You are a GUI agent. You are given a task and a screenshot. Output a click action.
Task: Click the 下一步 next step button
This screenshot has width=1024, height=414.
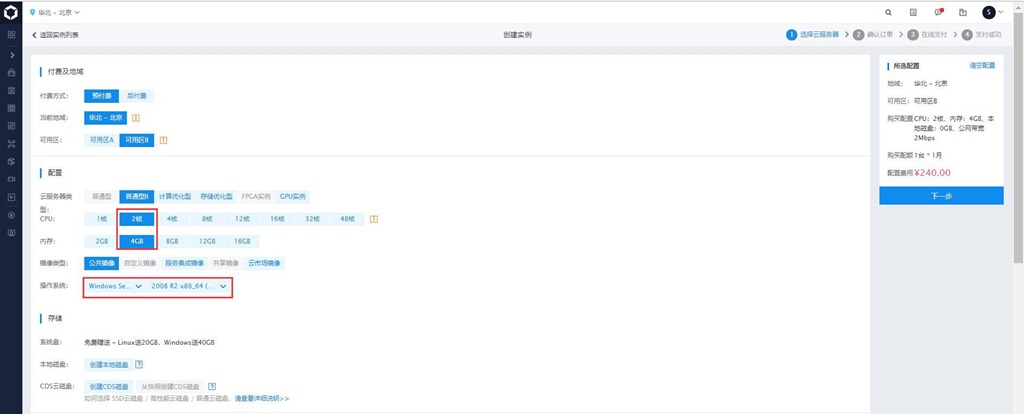[x=941, y=196]
